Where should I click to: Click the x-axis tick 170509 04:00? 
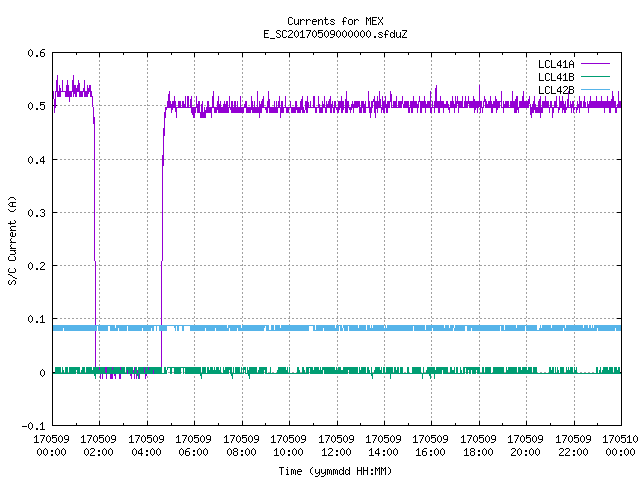coord(146,446)
